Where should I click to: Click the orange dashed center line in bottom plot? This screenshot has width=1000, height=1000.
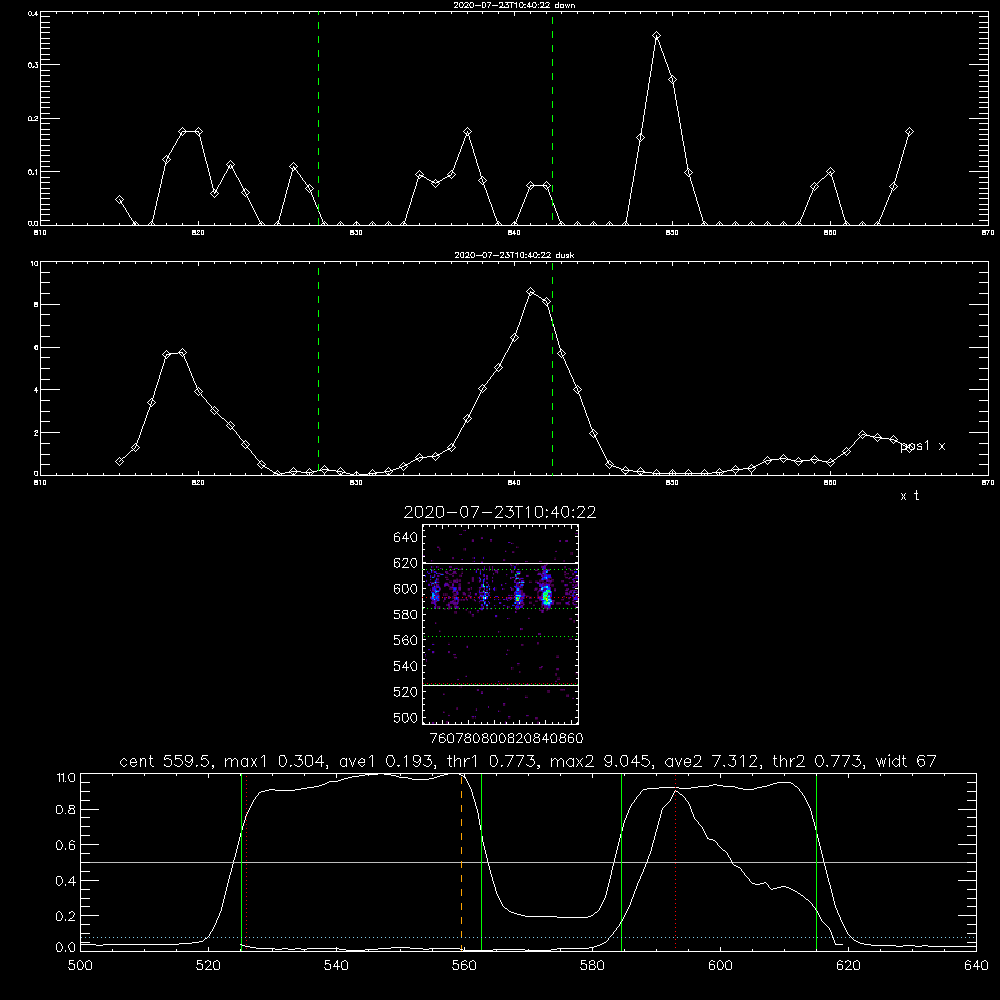click(x=461, y=862)
